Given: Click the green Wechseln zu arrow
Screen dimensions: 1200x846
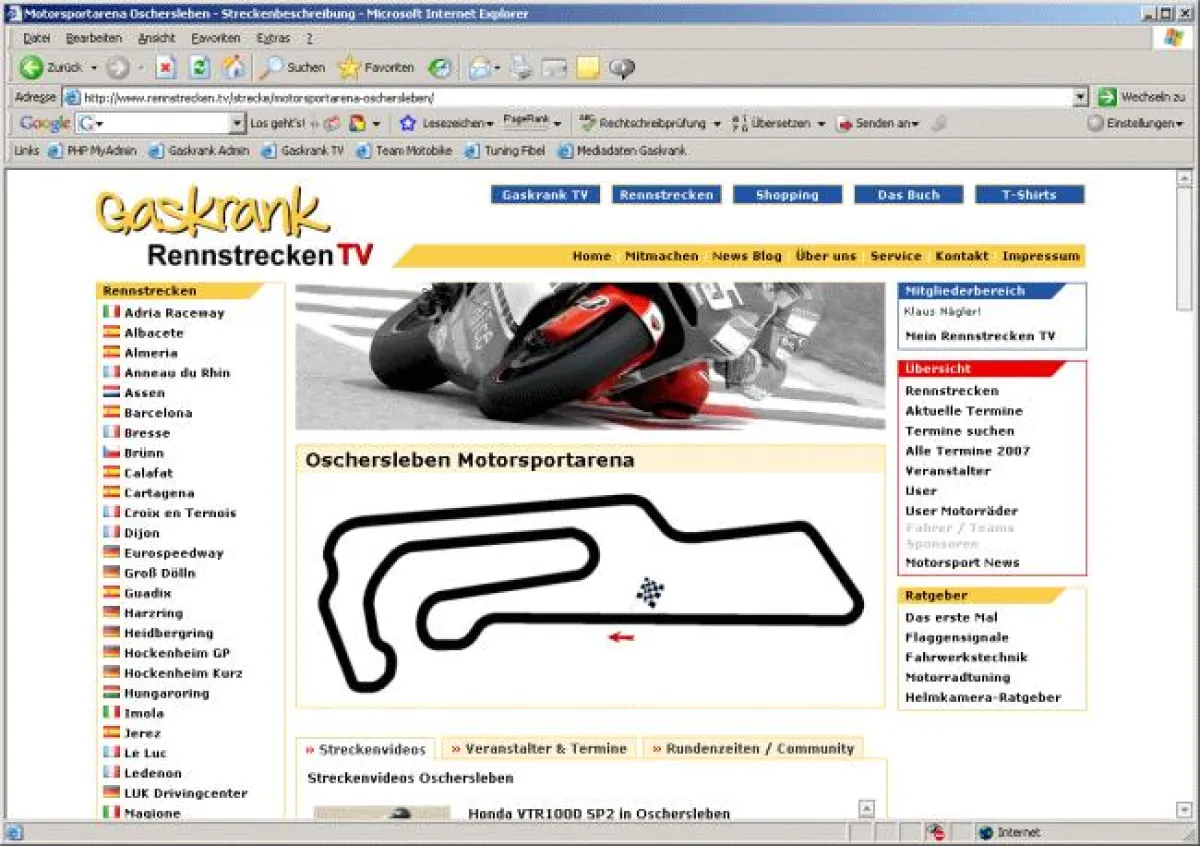Looking at the screenshot, I should (1107, 96).
